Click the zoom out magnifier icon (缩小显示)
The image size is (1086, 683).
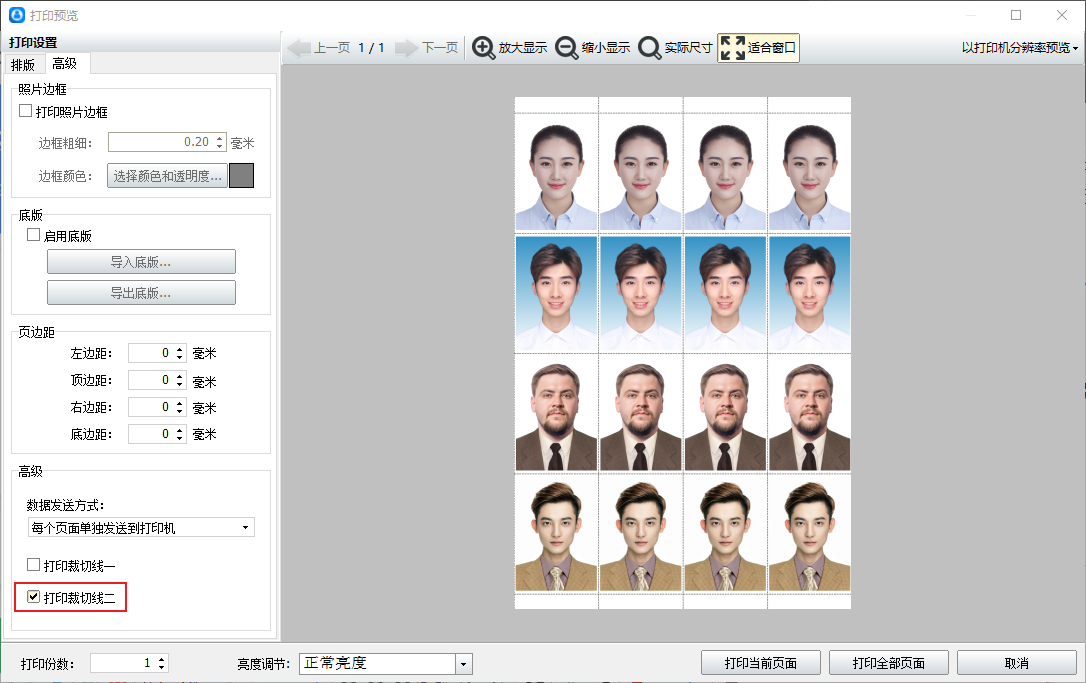coord(567,48)
